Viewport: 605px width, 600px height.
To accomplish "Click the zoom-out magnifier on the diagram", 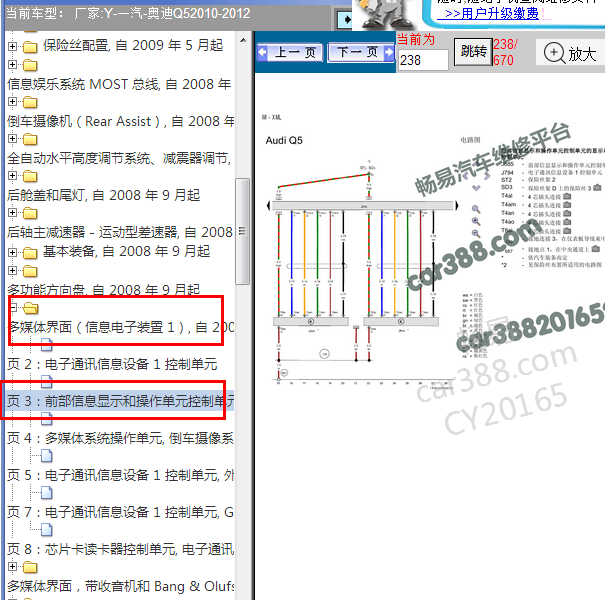I will coord(476,233).
